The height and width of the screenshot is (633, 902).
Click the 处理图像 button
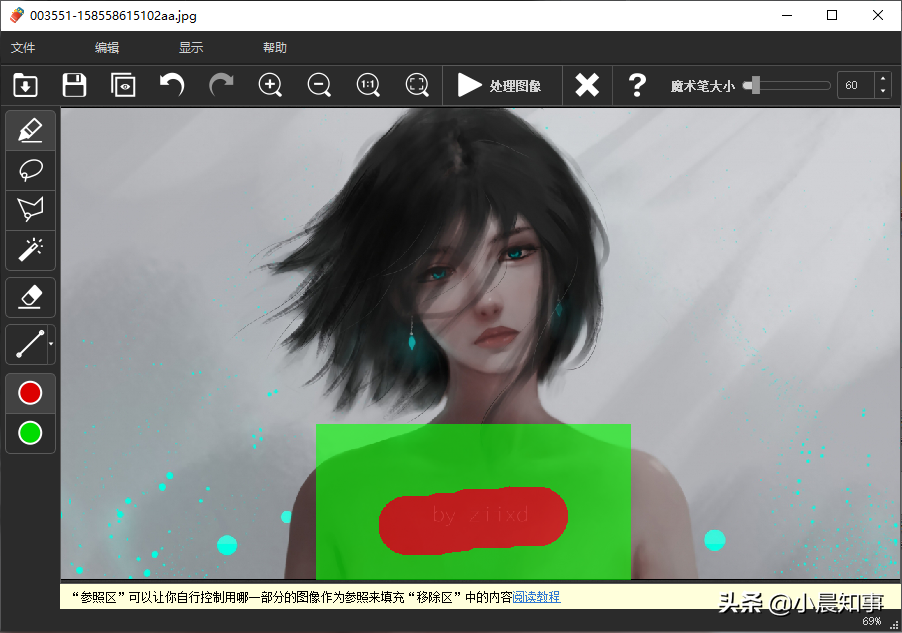click(500, 86)
